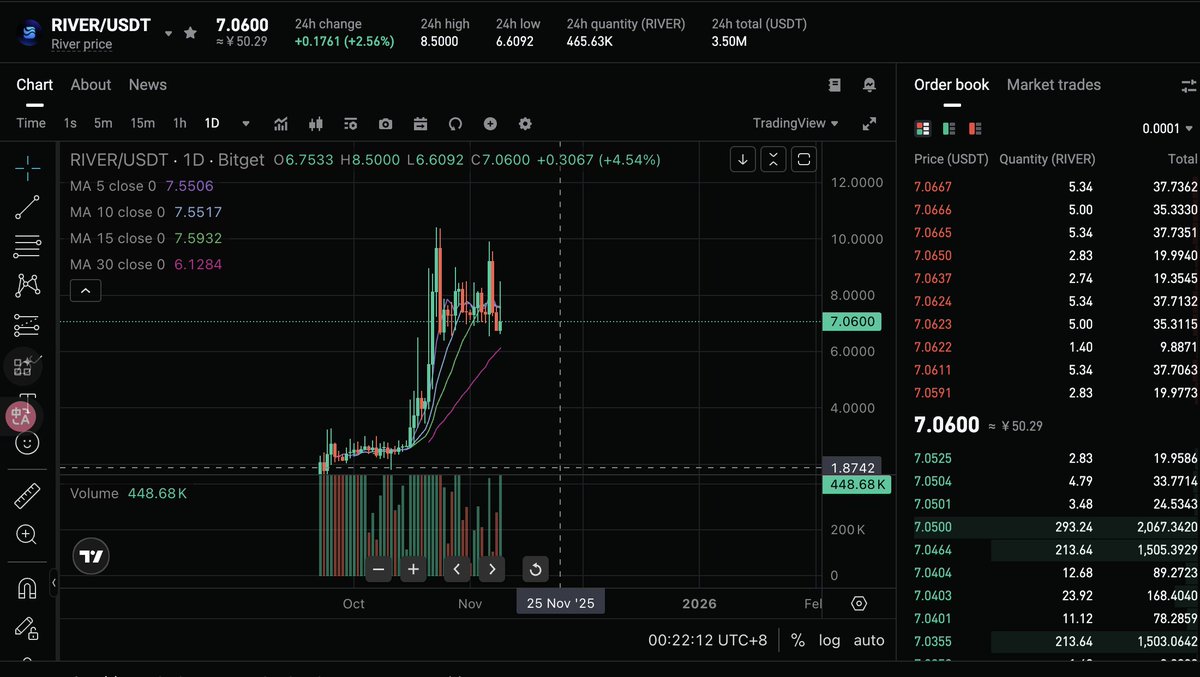Expand the chart to fullscreen
This screenshot has width=1200, height=677.
(869, 124)
